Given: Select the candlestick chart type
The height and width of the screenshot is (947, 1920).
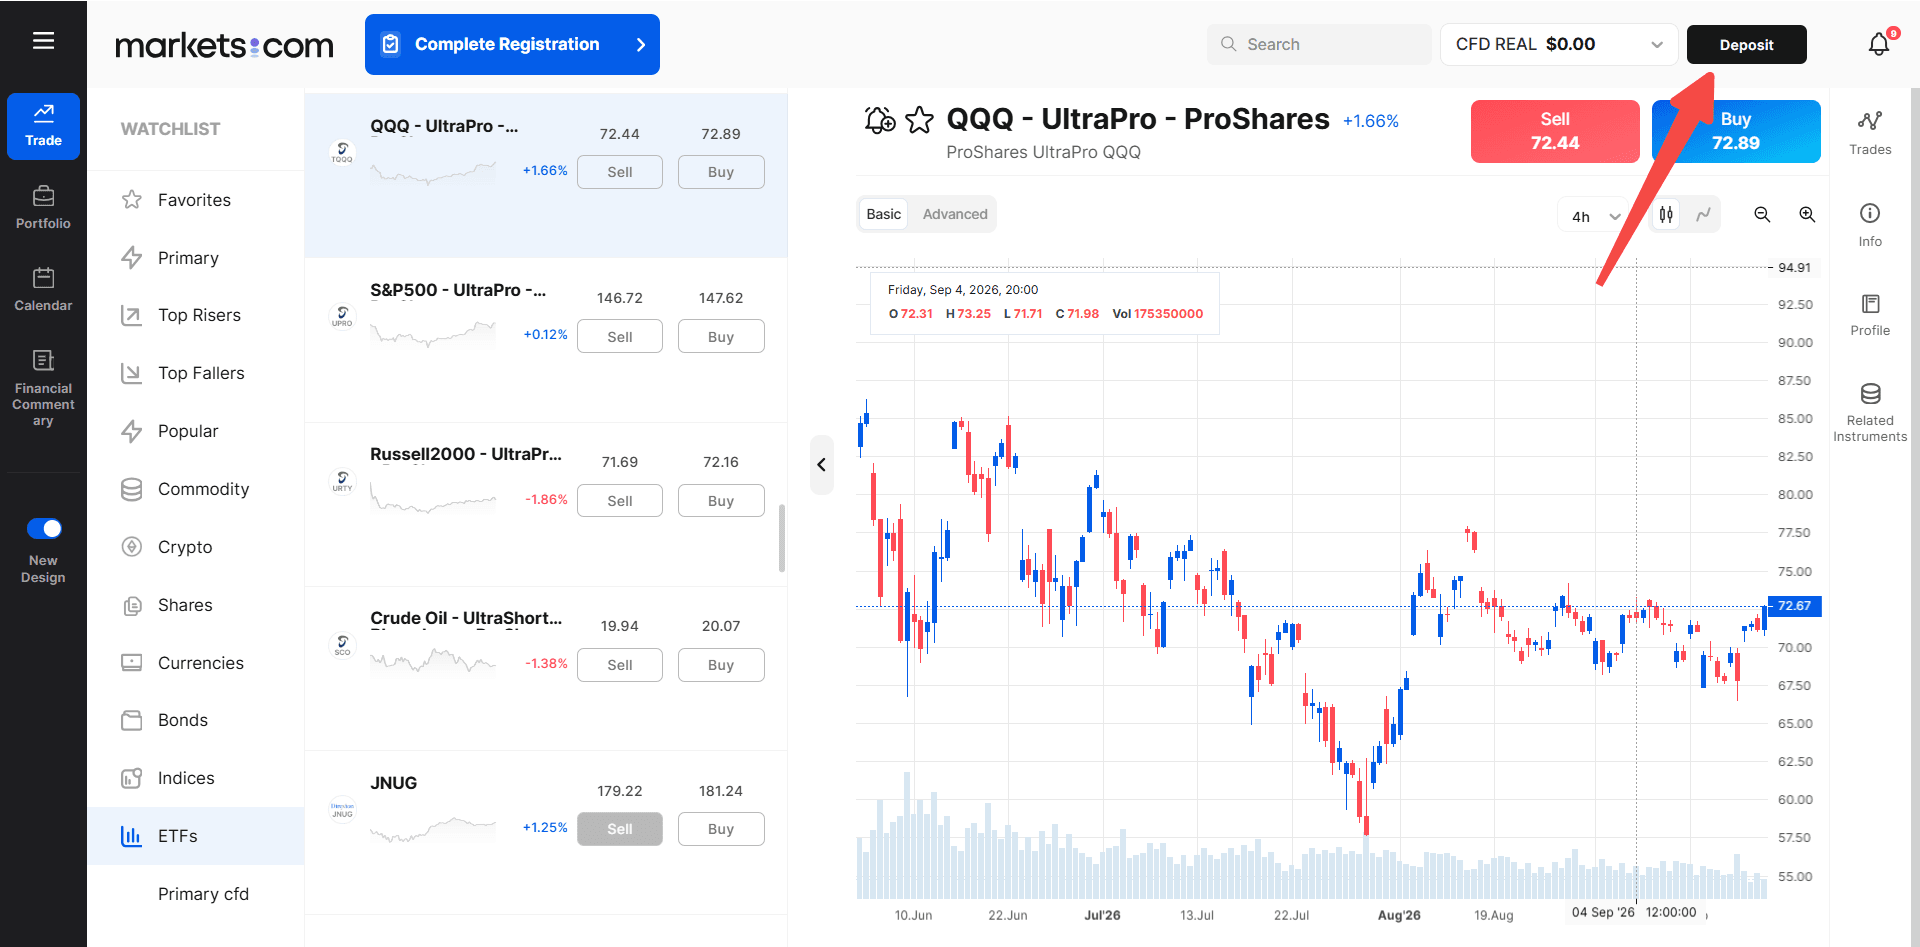Looking at the screenshot, I should point(1666,214).
